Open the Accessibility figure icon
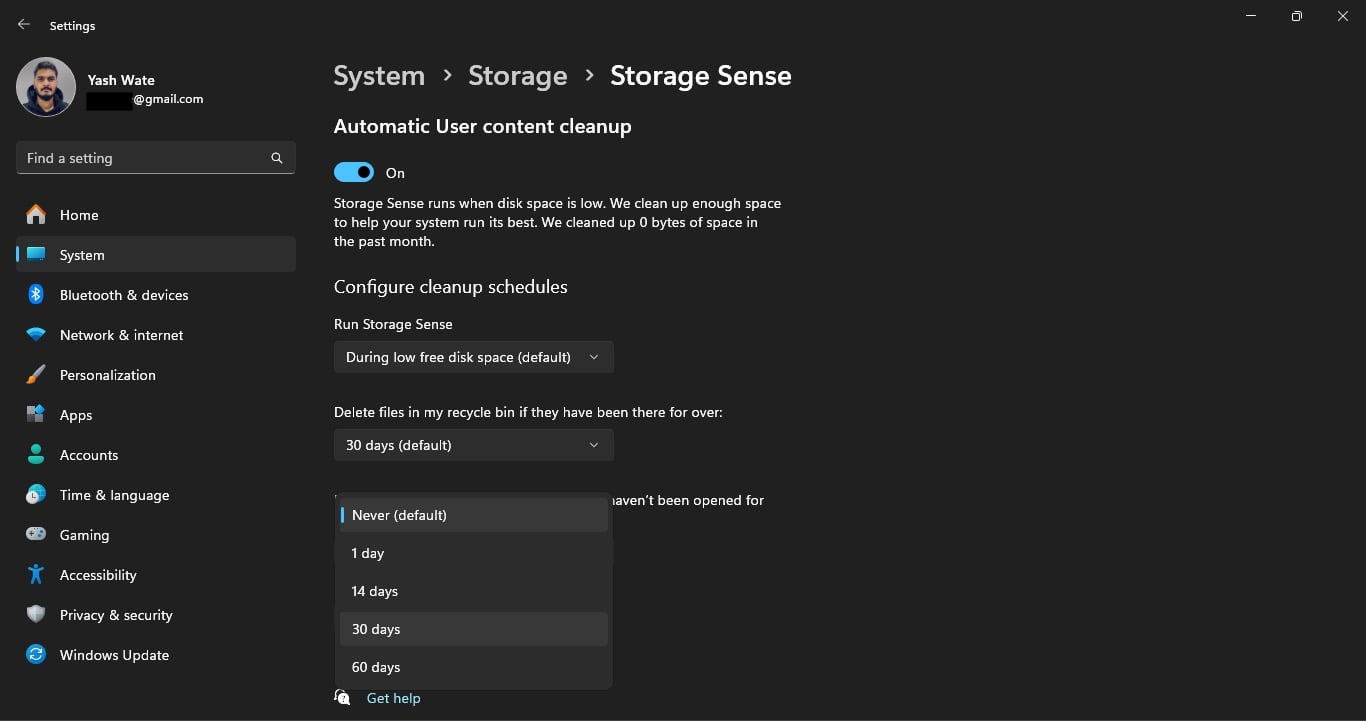The image size is (1366, 721). coord(36,575)
